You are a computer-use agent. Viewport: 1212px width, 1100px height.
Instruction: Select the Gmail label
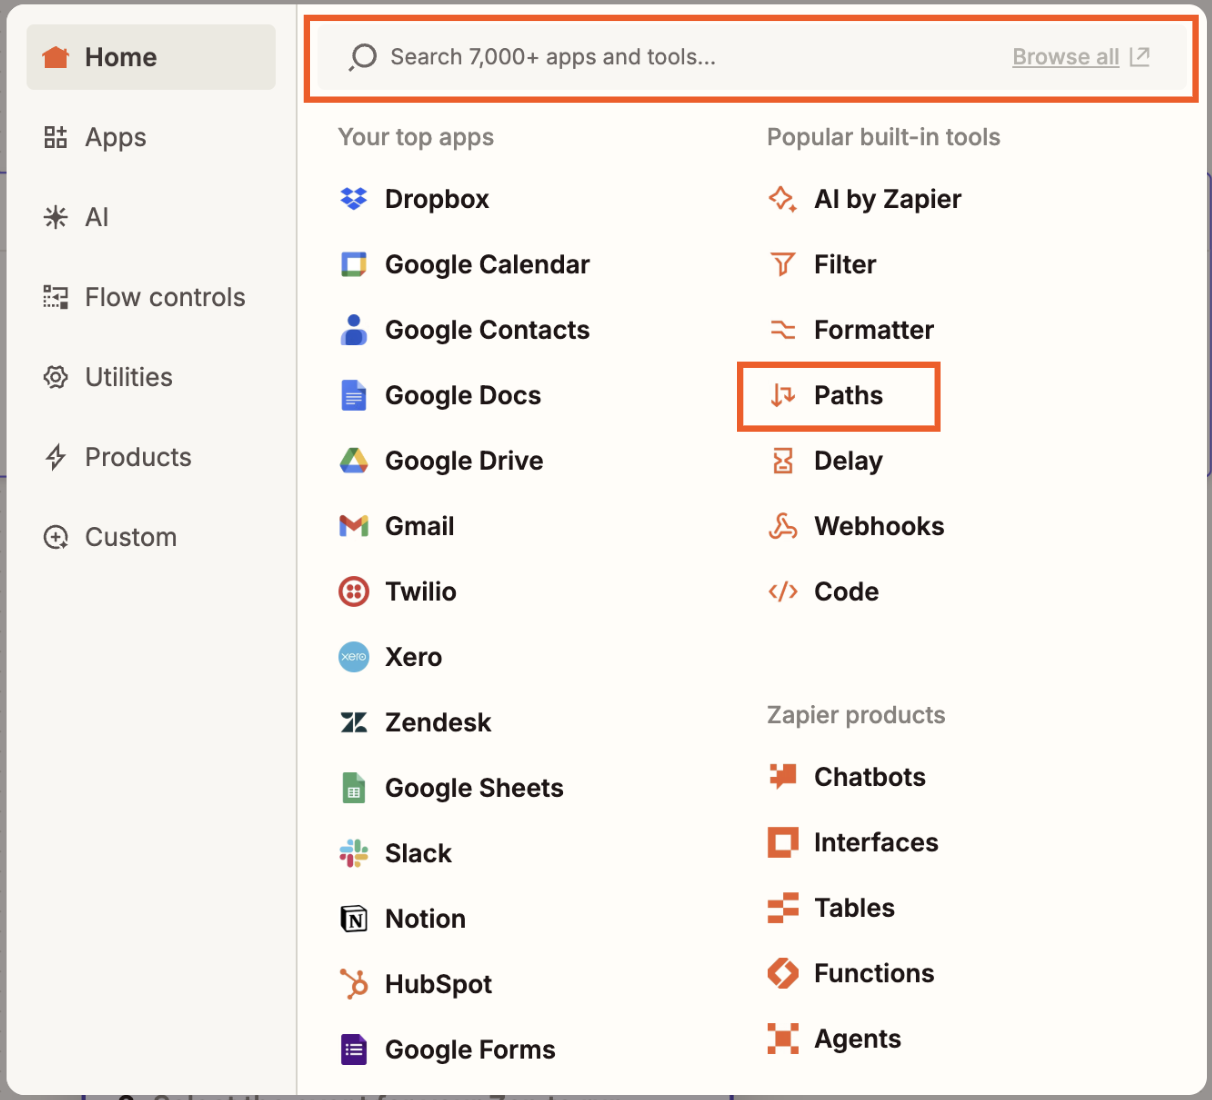(419, 526)
